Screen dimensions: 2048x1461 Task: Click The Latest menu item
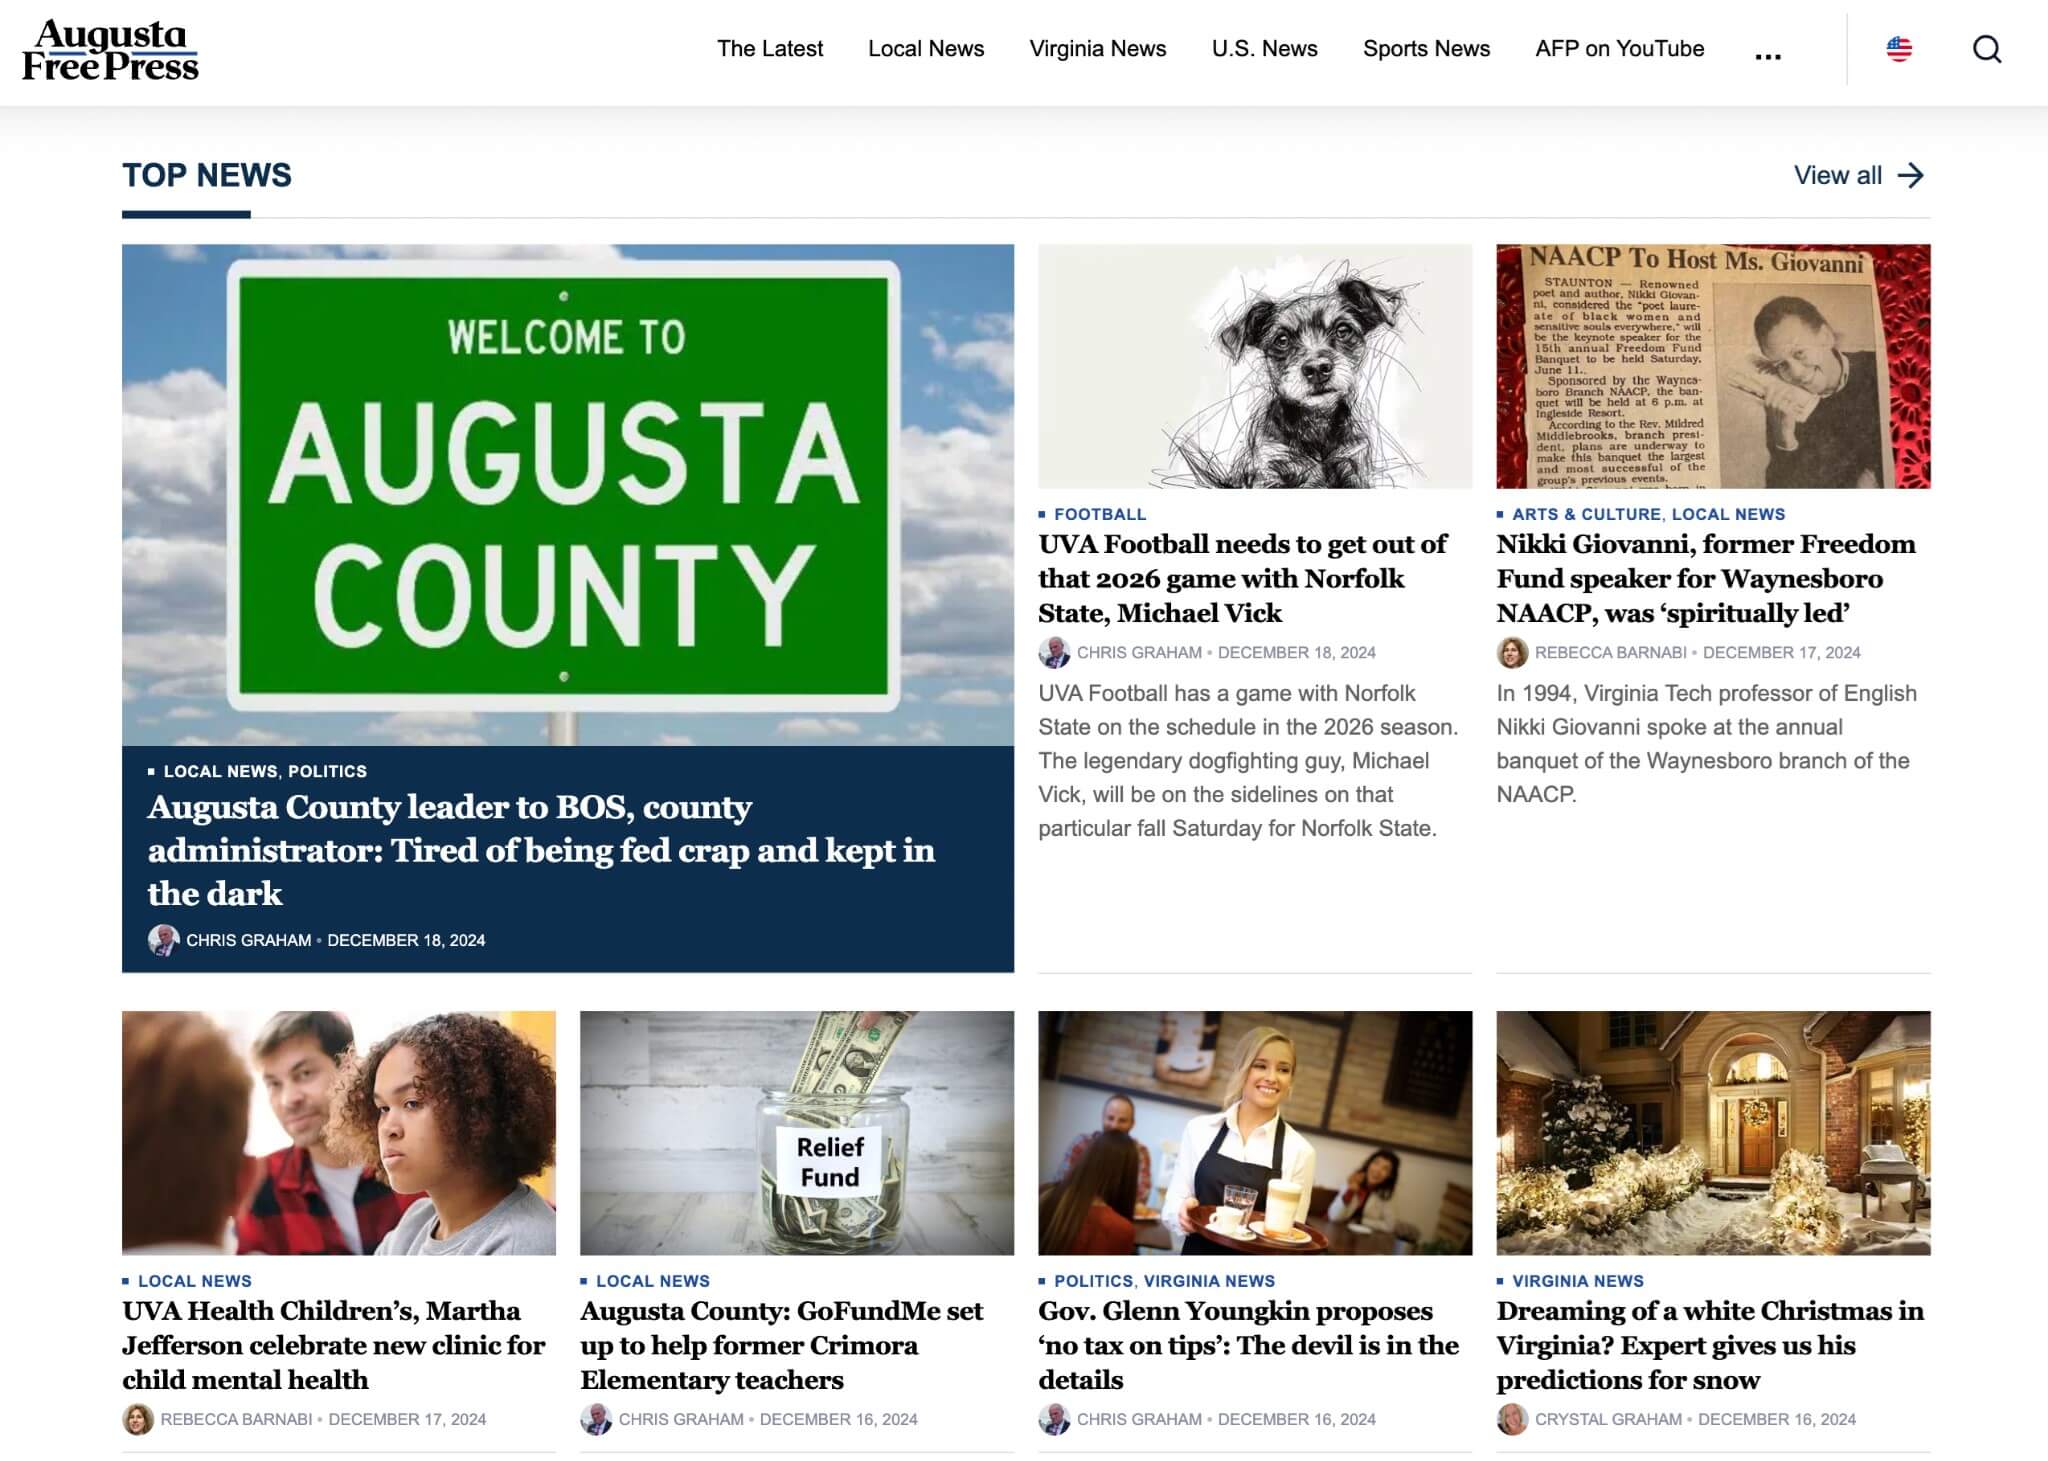[770, 47]
